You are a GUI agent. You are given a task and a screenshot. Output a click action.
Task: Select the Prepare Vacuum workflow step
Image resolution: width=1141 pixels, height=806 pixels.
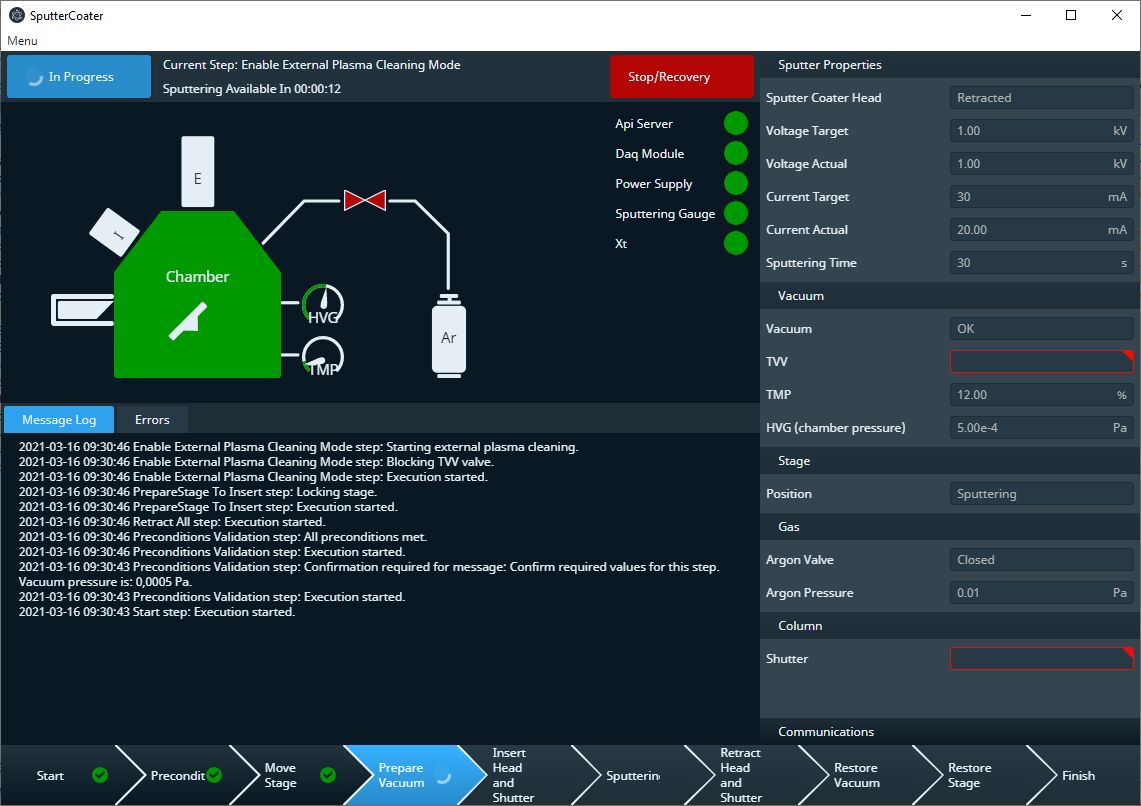(x=400, y=776)
